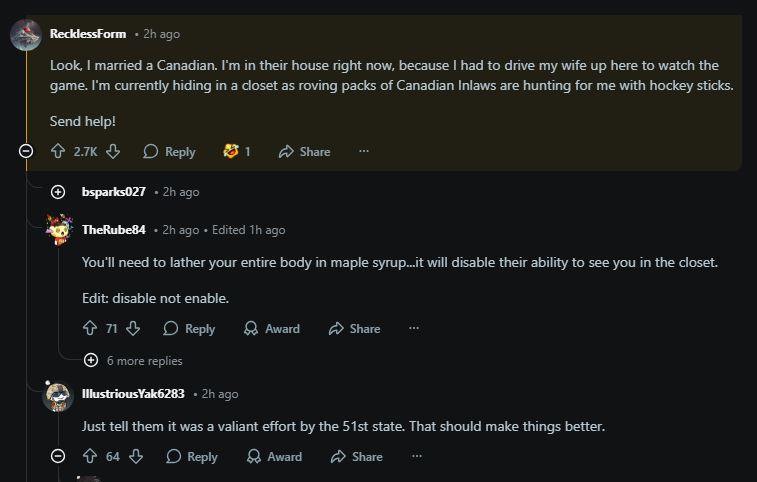Image resolution: width=757 pixels, height=482 pixels.
Task: Downvote TheRube84's comment
Action: 134,328
